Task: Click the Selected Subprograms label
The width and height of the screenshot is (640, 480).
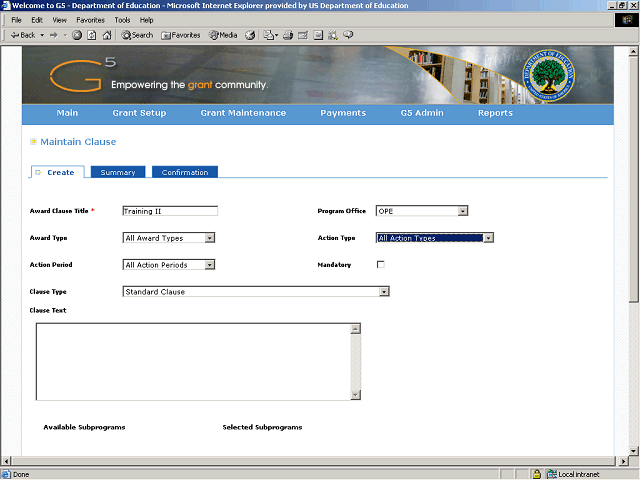Action: click(262, 427)
